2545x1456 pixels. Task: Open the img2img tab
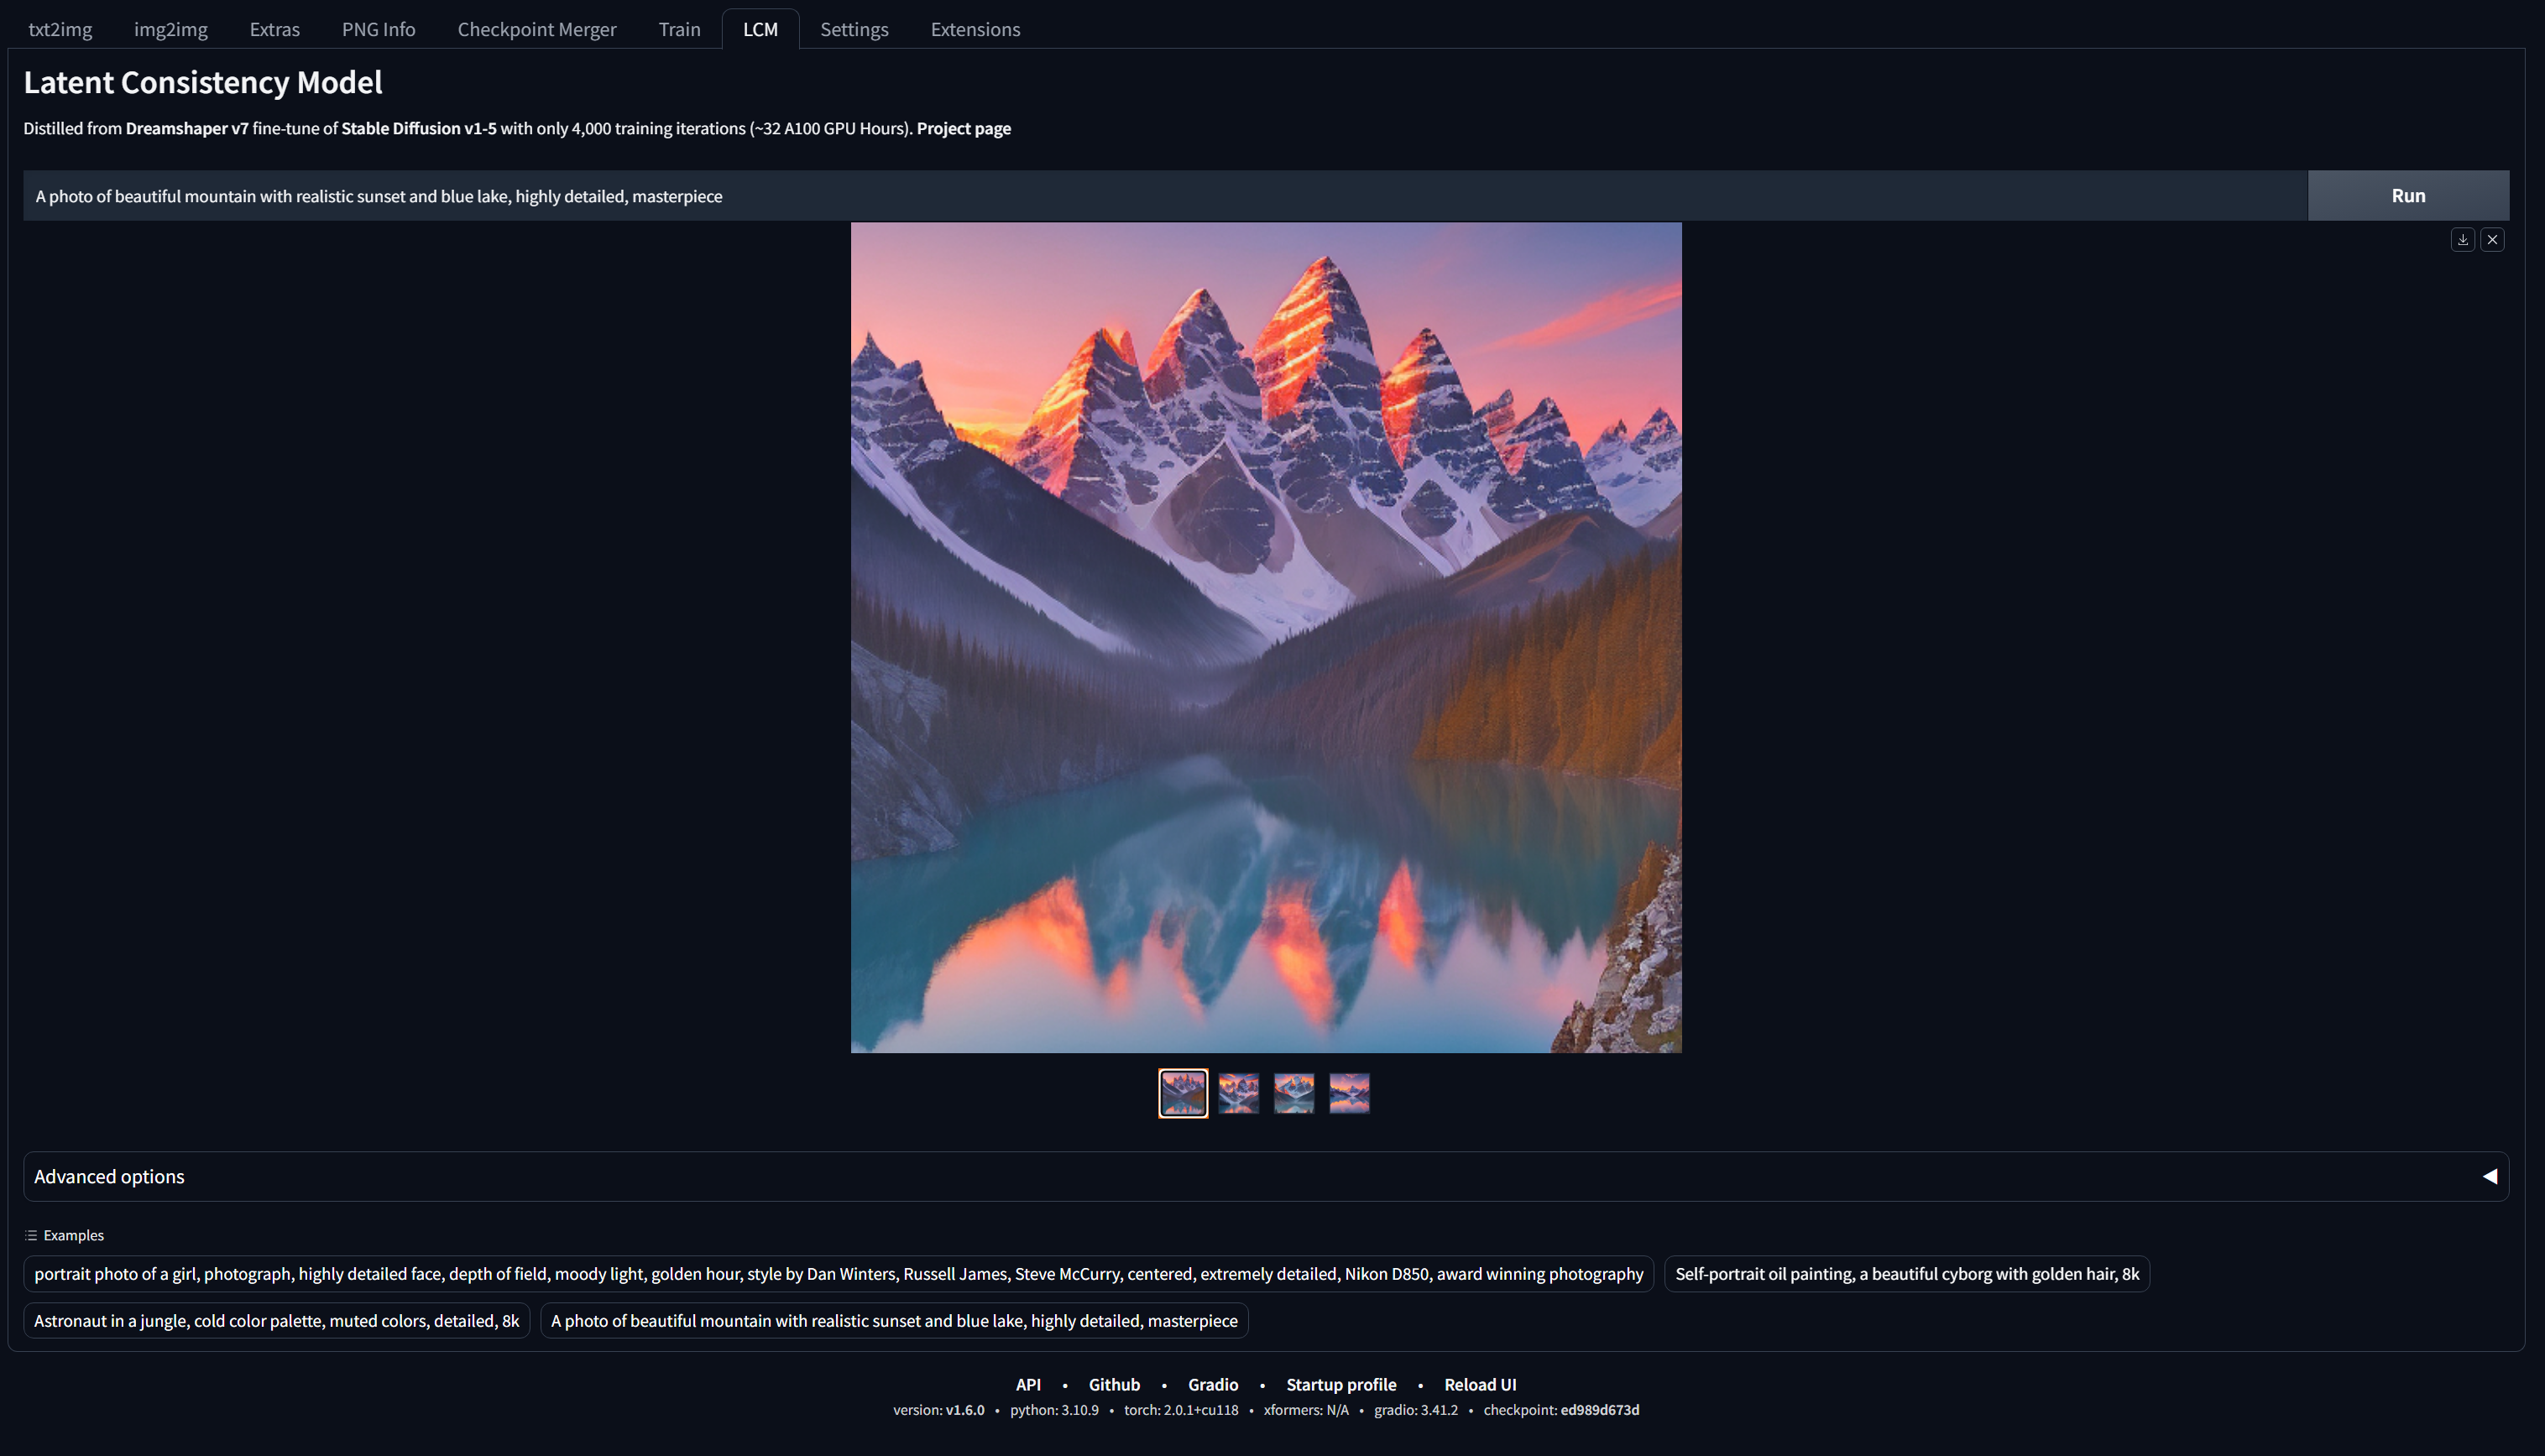click(x=170, y=29)
